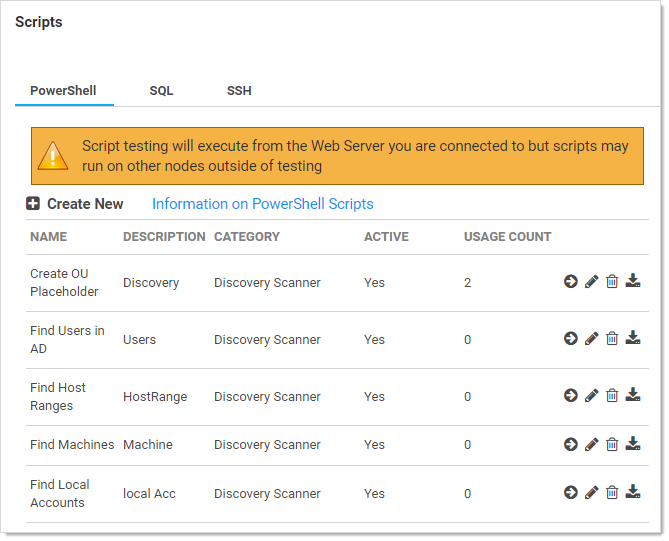Screen dimensions: 669x541
Task: Click the USAGE COUNT column header
Action: pyautogui.click(x=507, y=237)
